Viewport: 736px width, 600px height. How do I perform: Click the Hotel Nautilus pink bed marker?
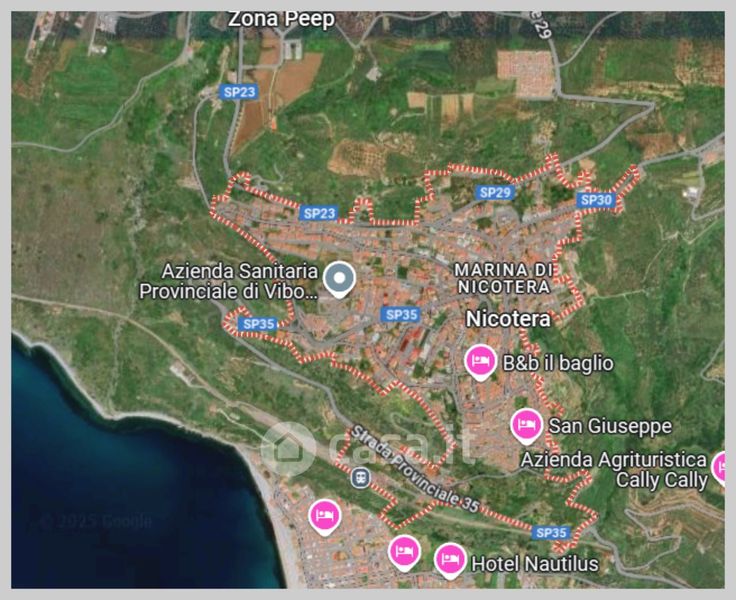tap(450, 561)
